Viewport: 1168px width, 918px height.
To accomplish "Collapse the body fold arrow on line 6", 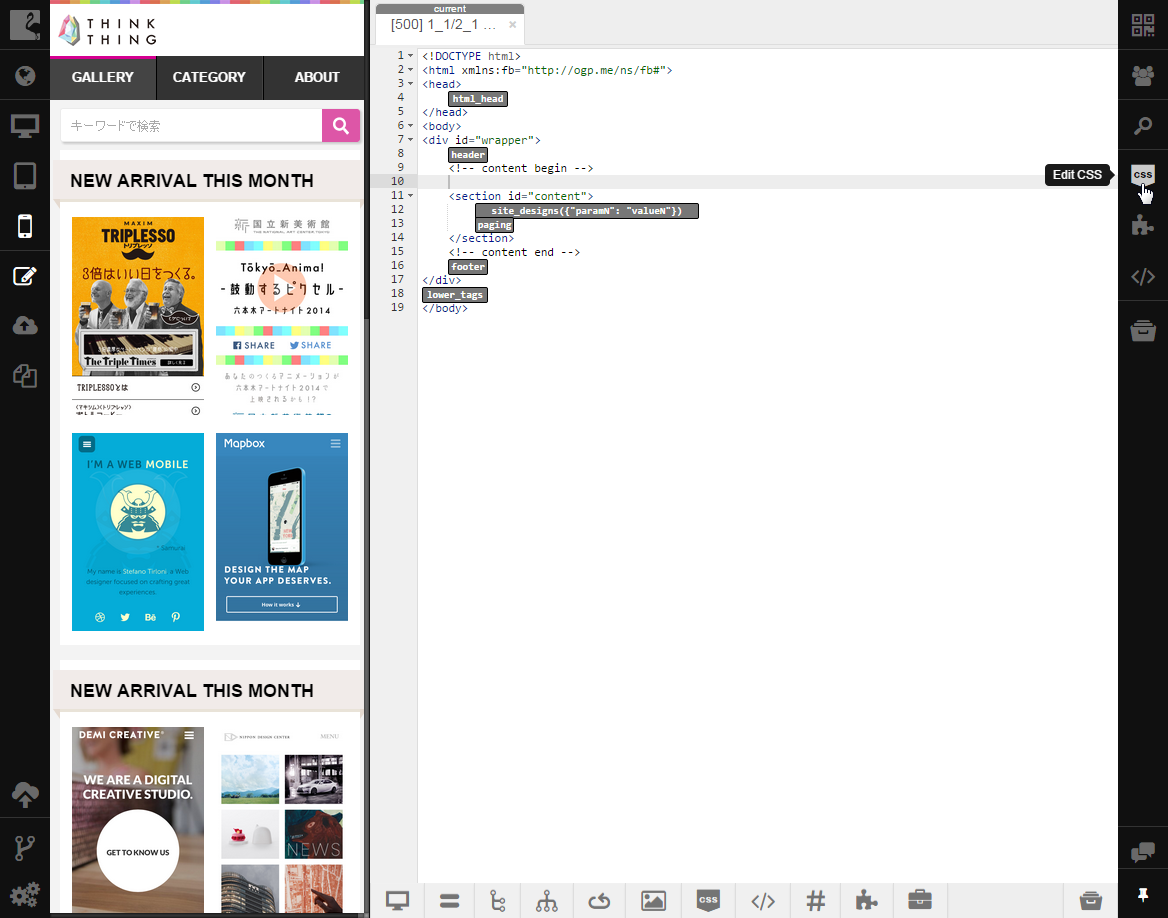I will (410, 126).
